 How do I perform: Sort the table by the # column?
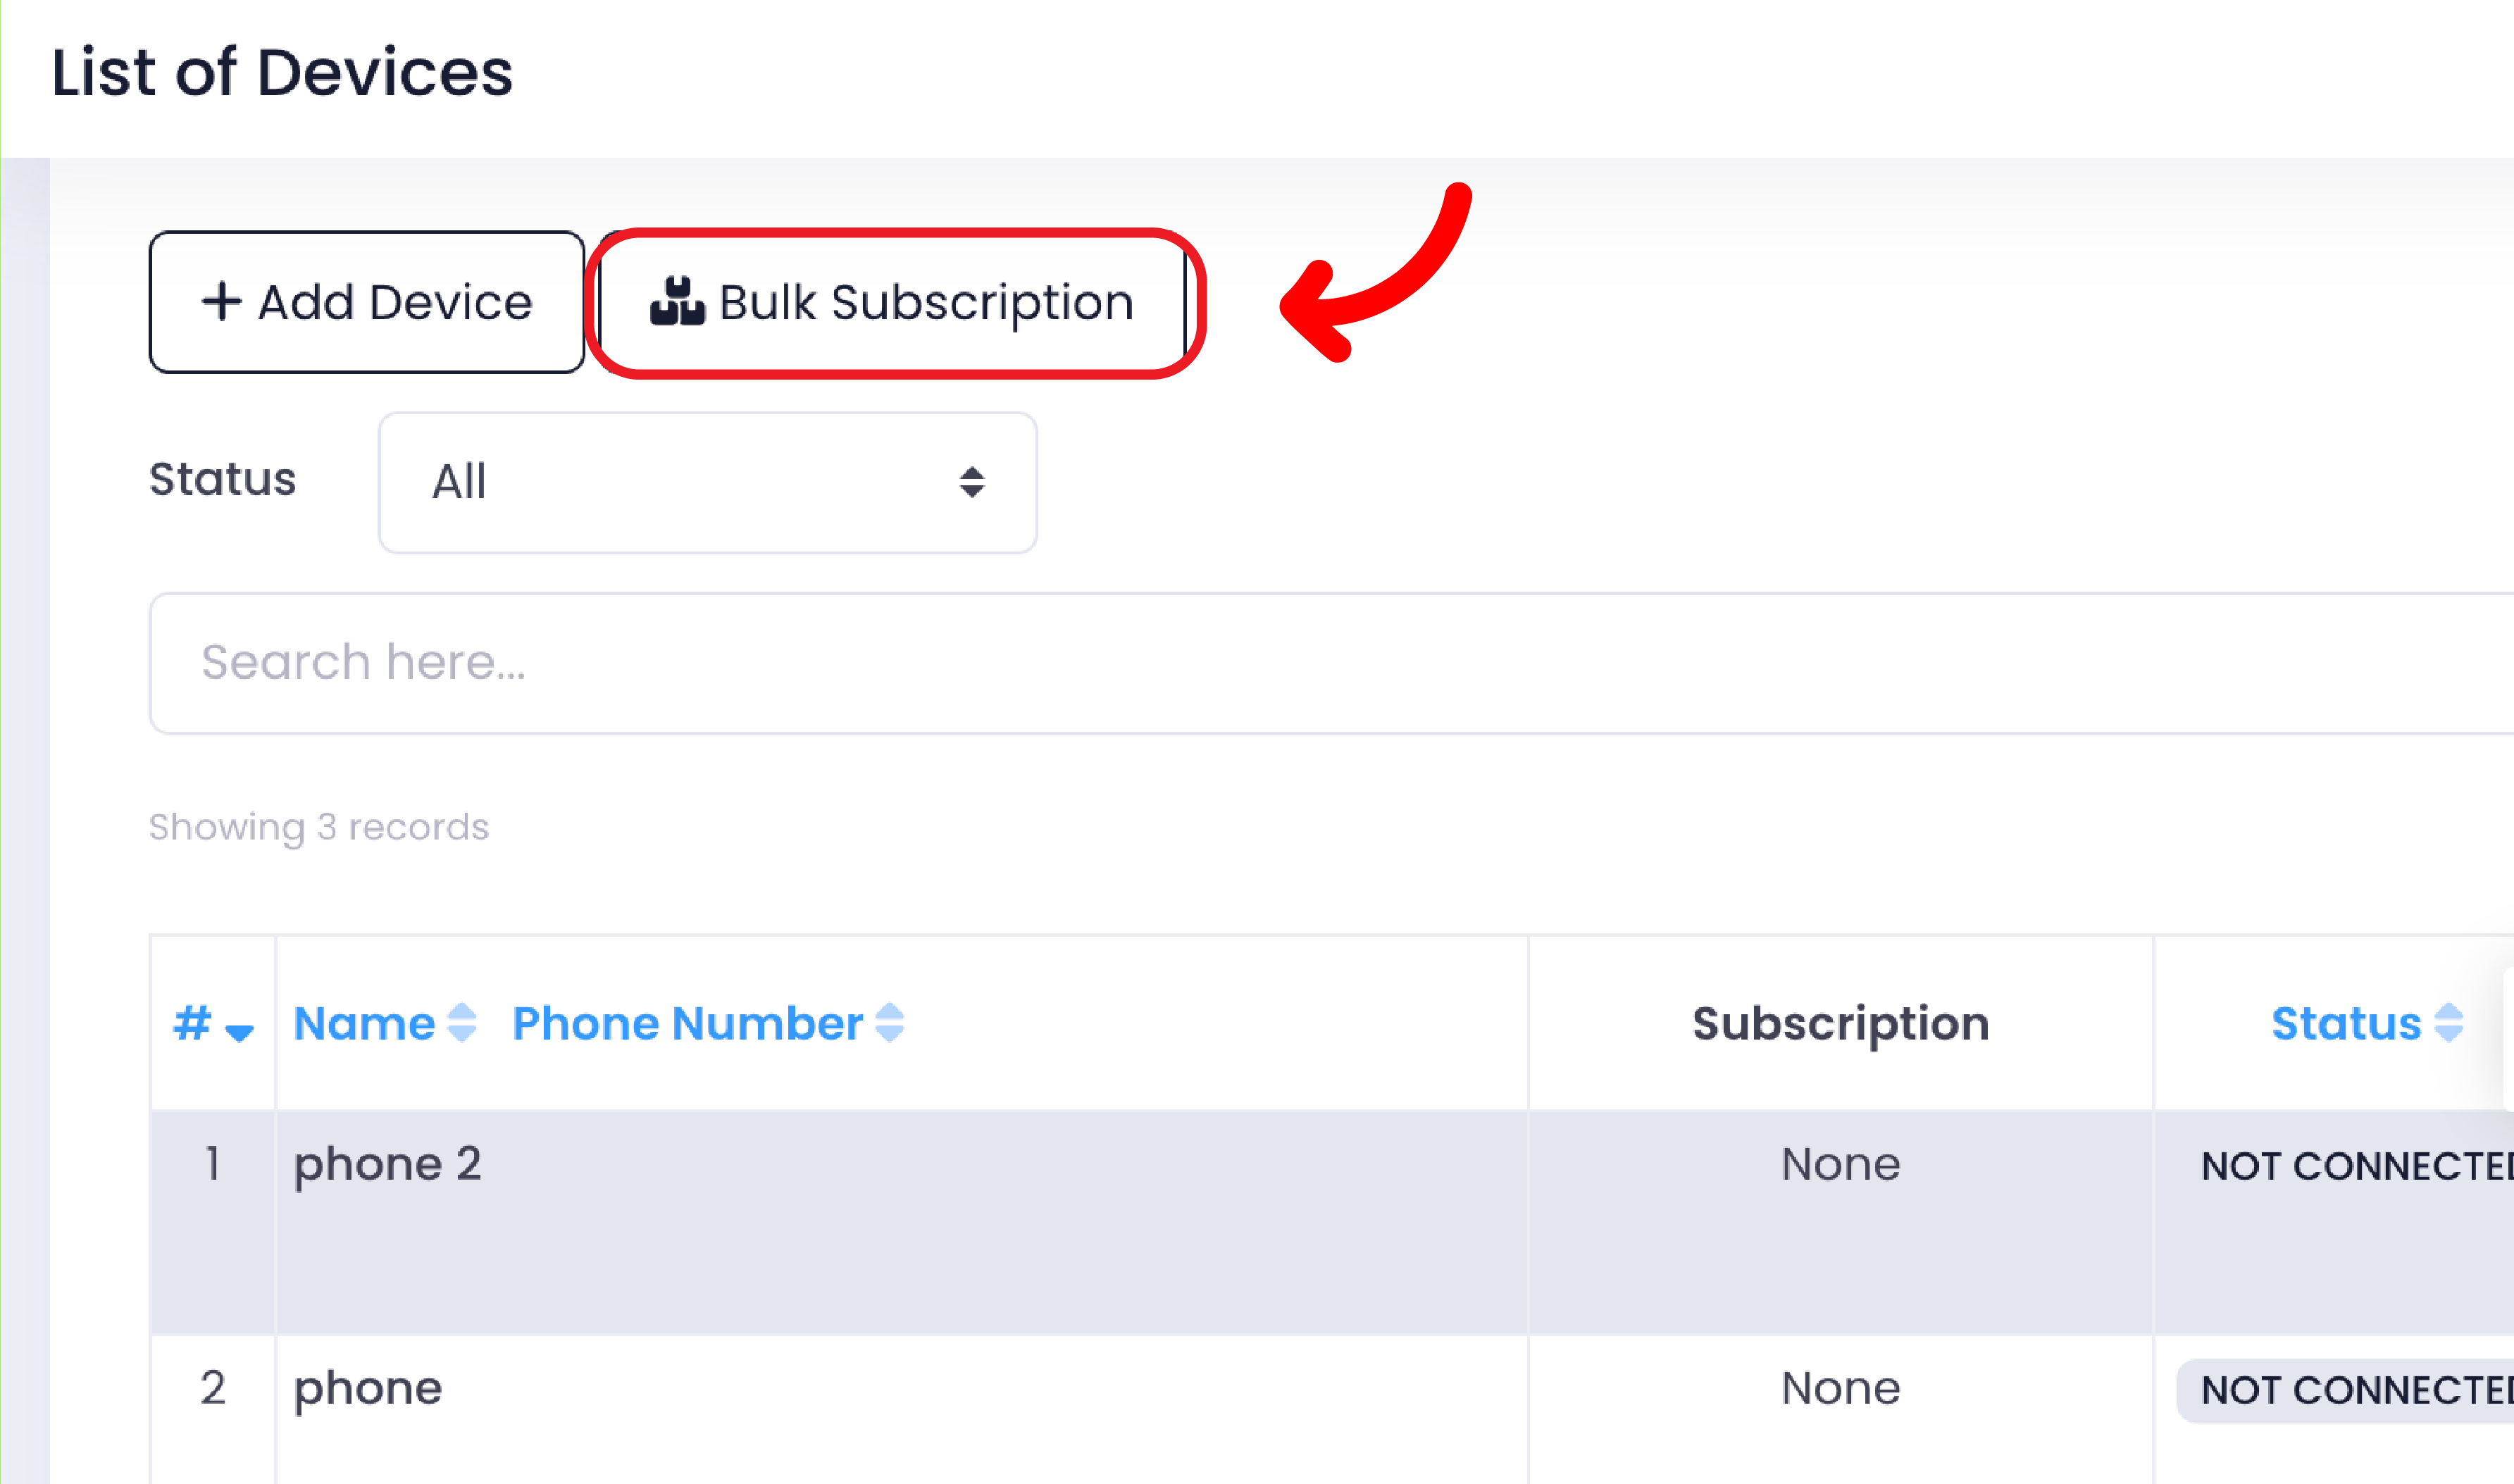(x=192, y=1023)
